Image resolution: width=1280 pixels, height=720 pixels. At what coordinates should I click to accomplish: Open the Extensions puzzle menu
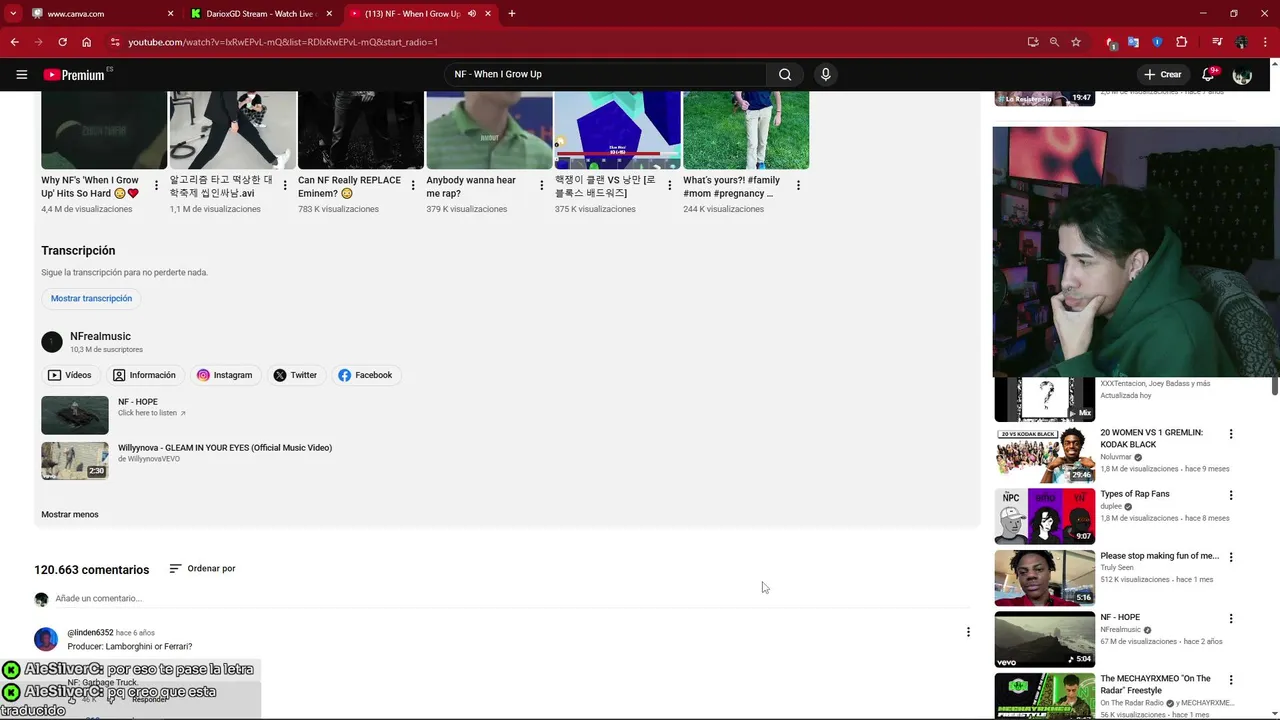pyautogui.click(x=1181, y=42)
